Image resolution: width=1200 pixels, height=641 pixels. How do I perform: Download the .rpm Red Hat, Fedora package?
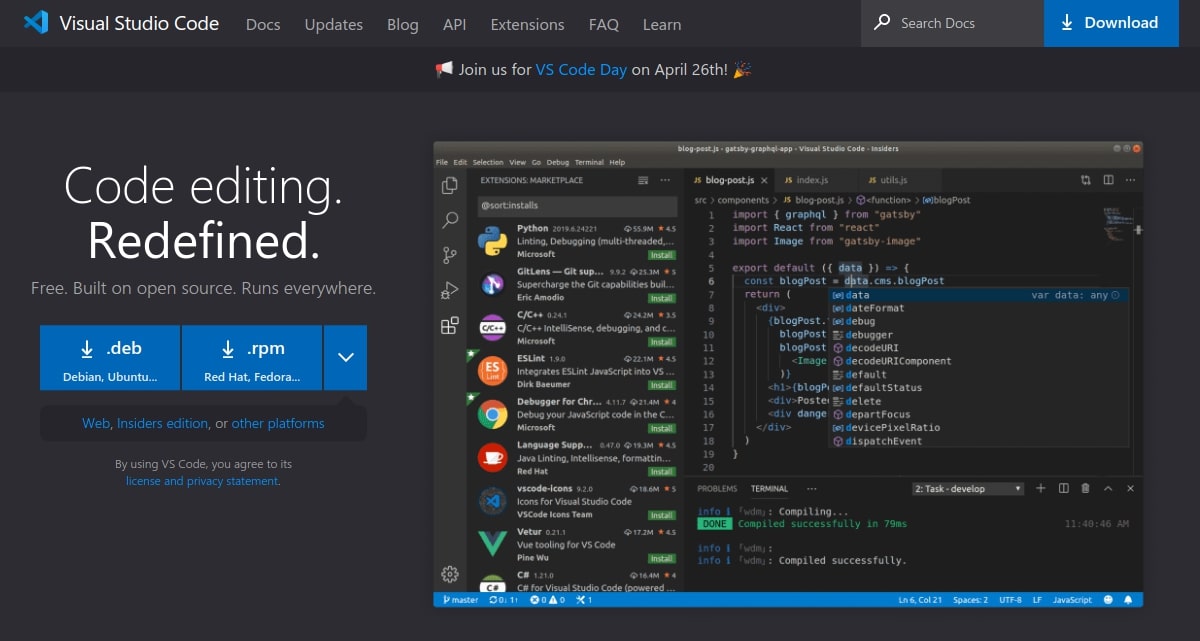(252, 357)
